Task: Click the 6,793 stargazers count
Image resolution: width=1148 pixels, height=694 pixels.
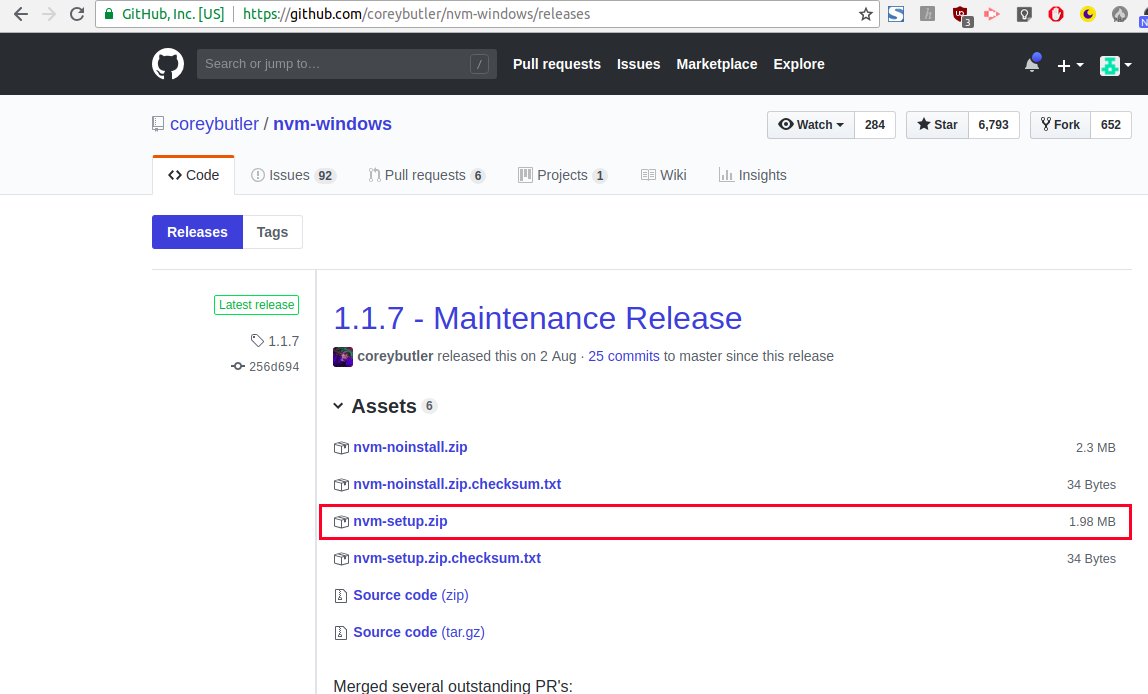Action: [x=994, y=124]
